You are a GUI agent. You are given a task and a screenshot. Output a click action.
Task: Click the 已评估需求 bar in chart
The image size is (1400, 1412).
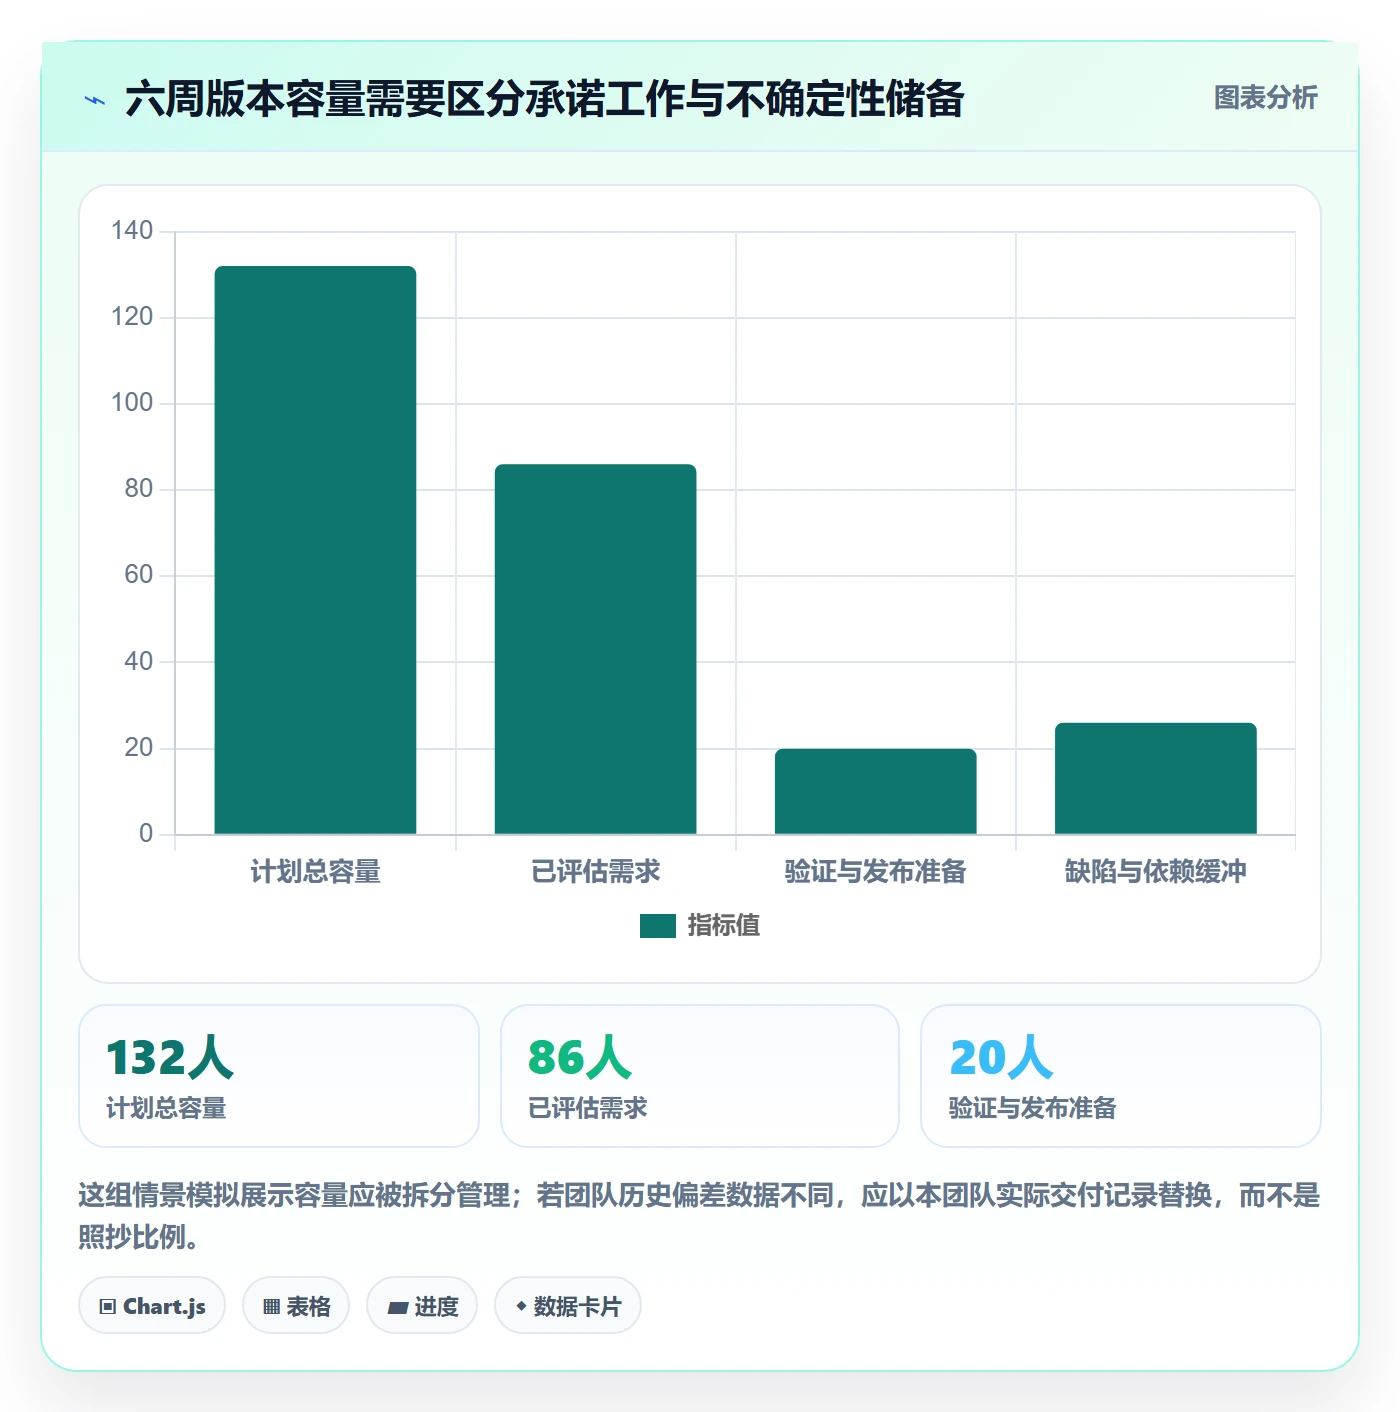click(x=595, y=649)
